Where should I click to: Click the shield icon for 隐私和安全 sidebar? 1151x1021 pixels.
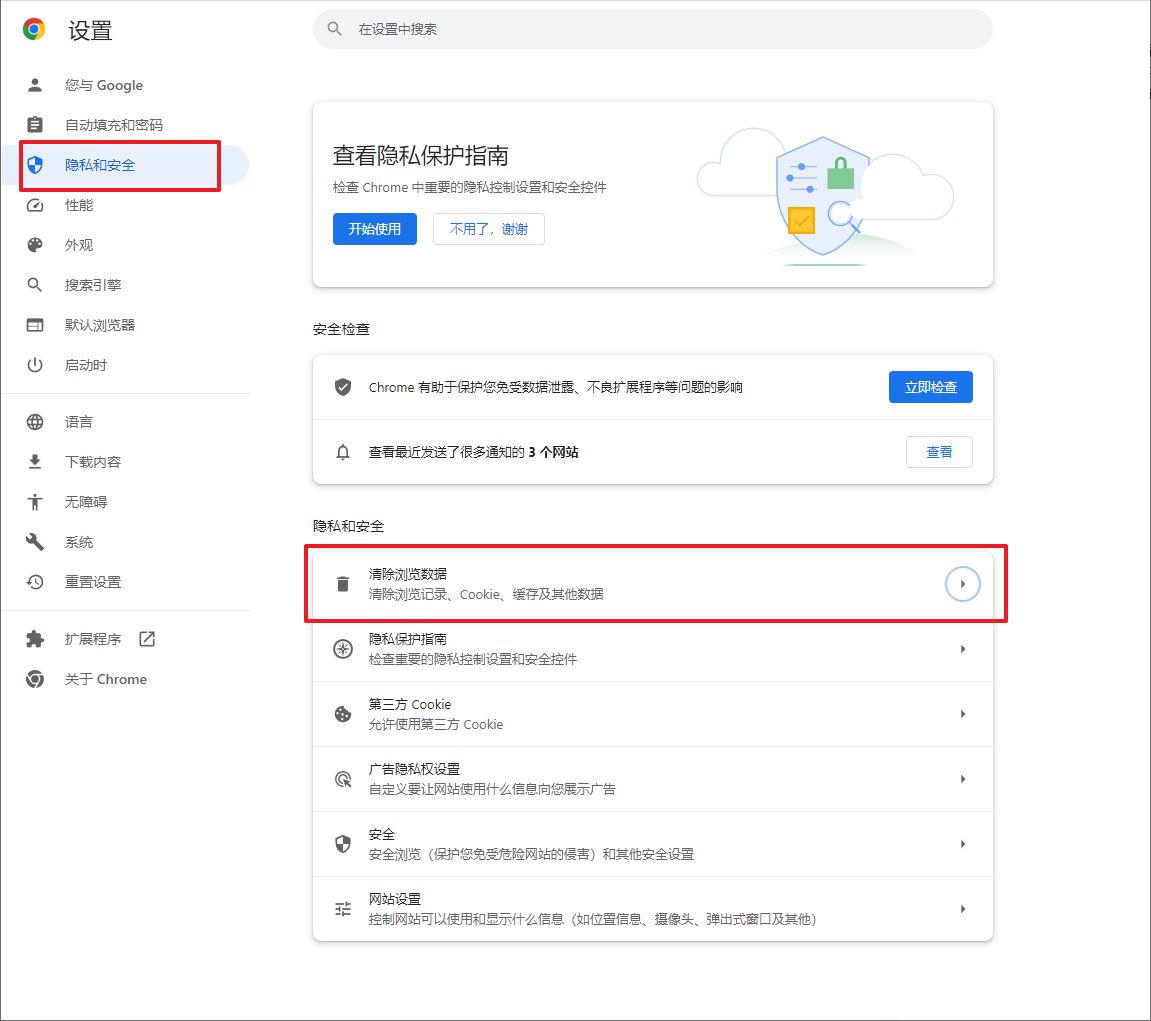tap(35, 165)
